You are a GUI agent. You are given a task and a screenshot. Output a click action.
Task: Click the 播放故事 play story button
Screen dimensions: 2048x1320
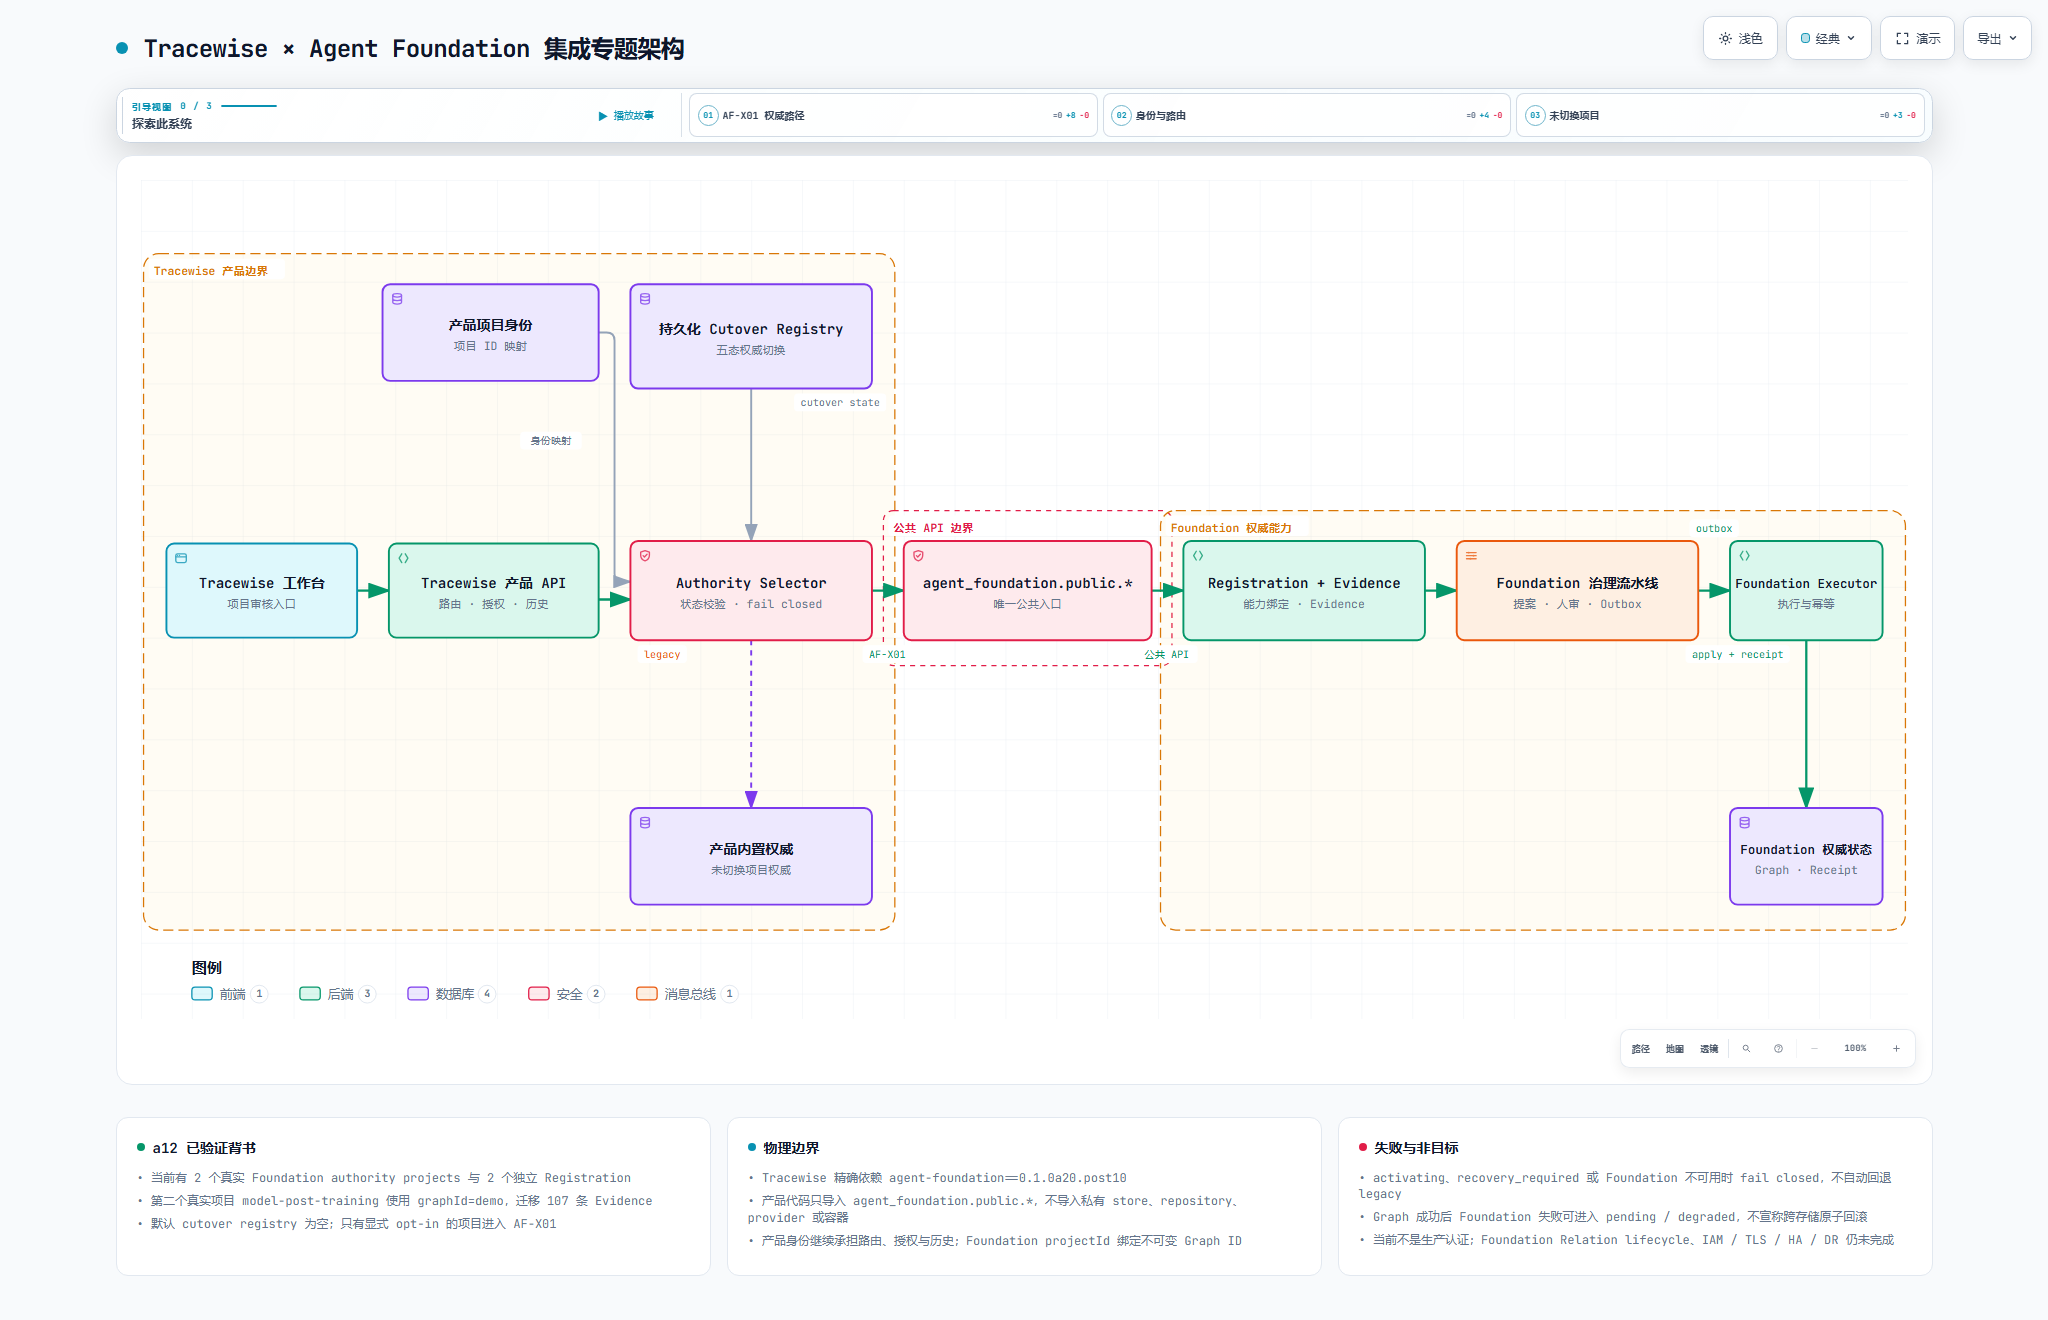pos(626,116)
